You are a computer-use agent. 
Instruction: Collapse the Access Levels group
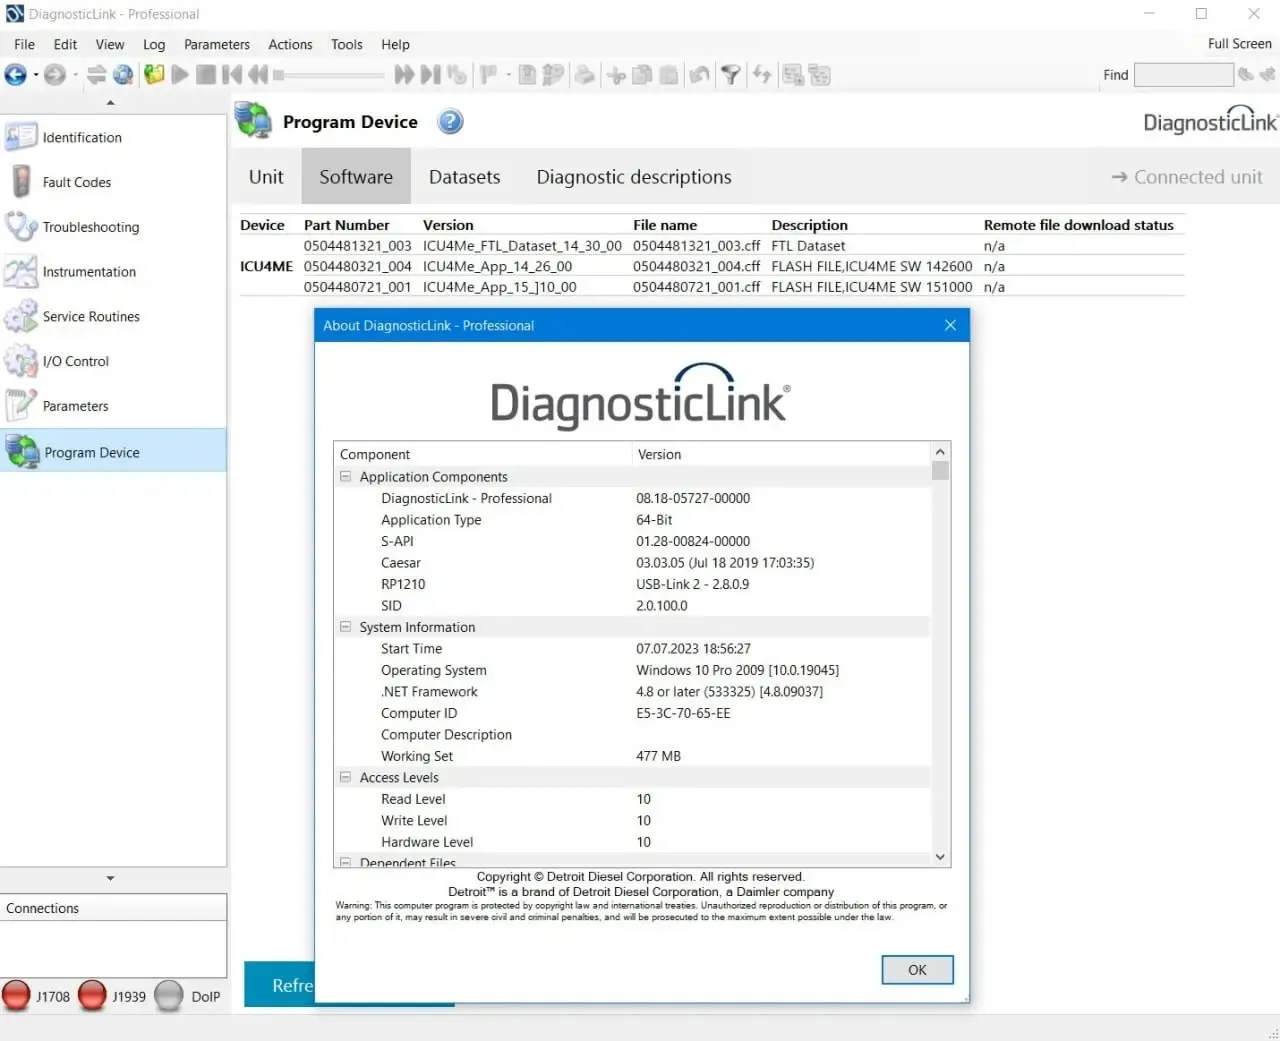point(345,777)
